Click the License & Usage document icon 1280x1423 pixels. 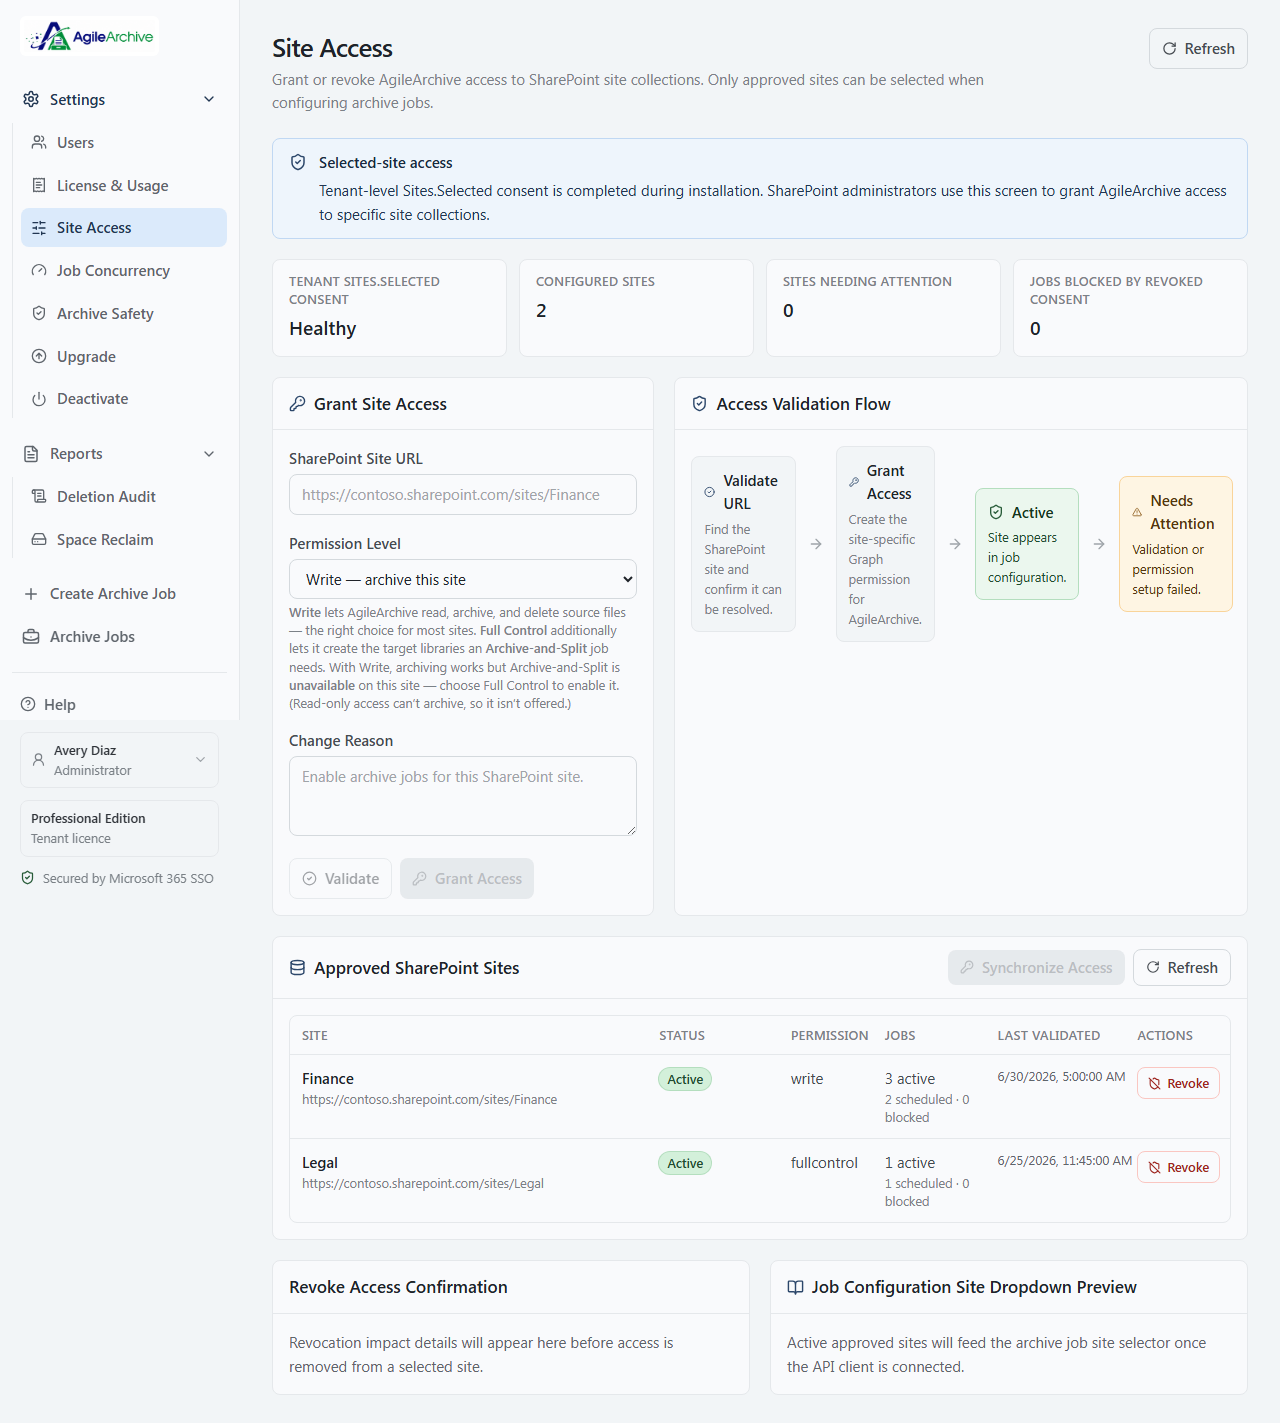point(39,185)
